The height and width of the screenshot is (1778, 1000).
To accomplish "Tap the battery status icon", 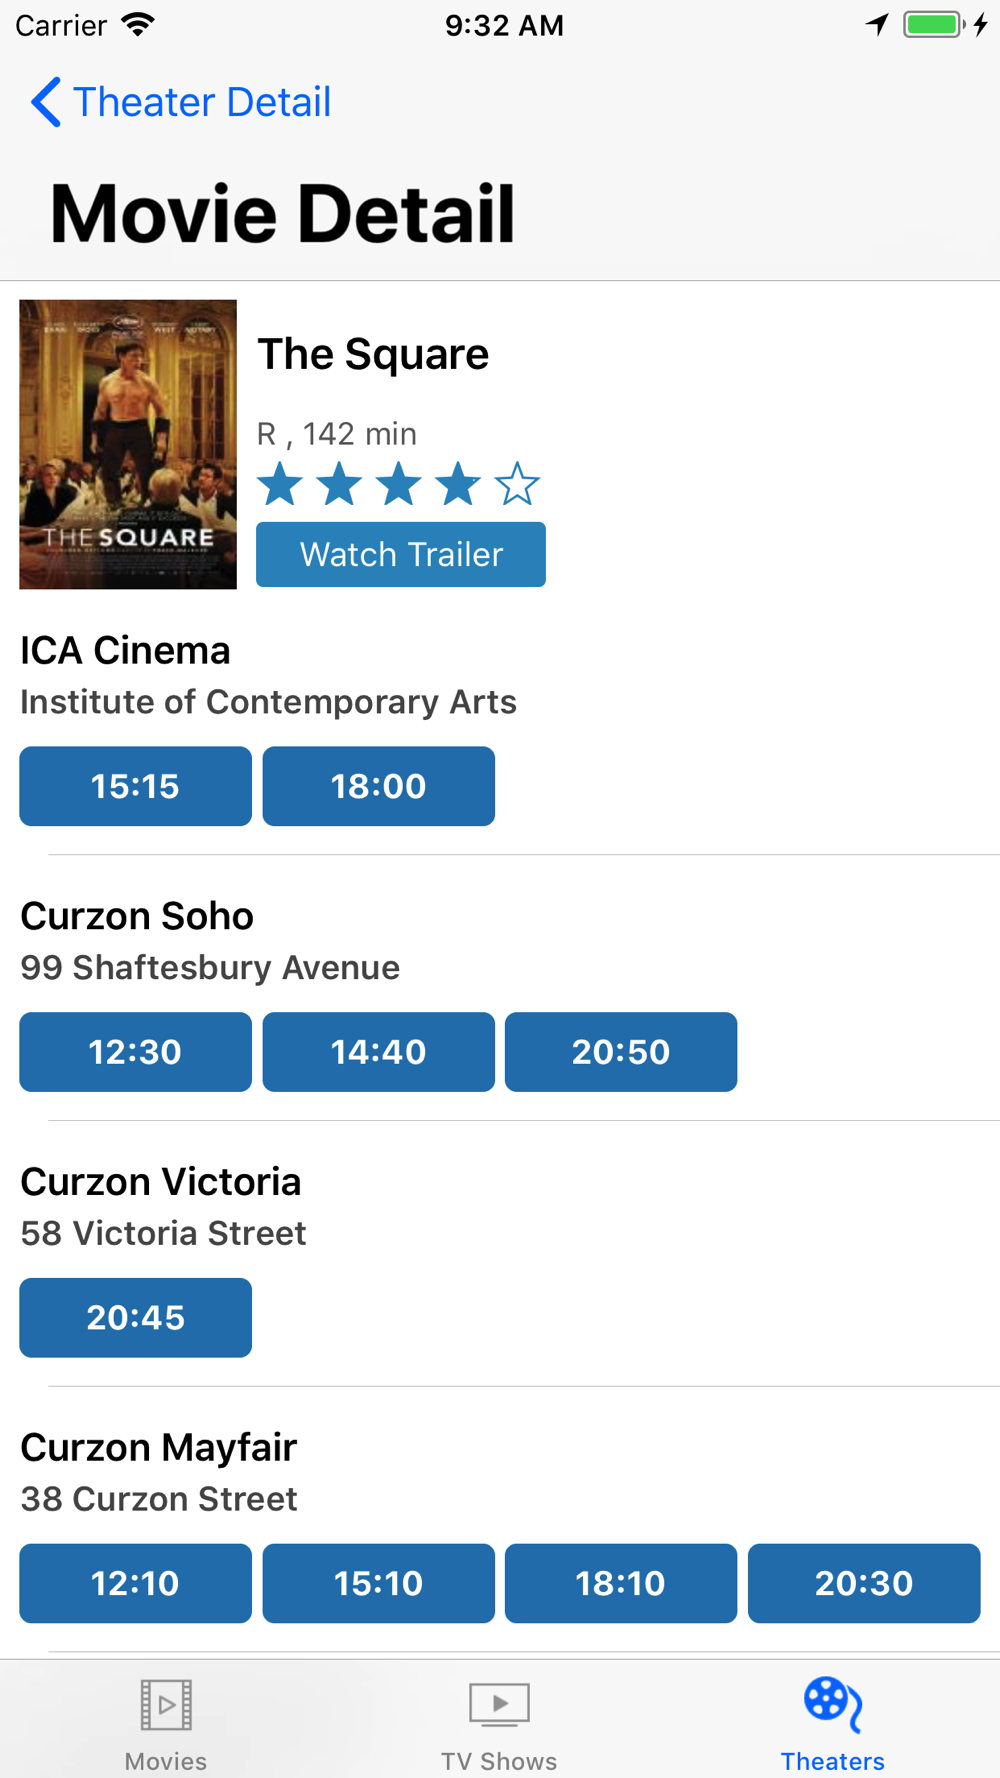I will (x=934, y=25).
